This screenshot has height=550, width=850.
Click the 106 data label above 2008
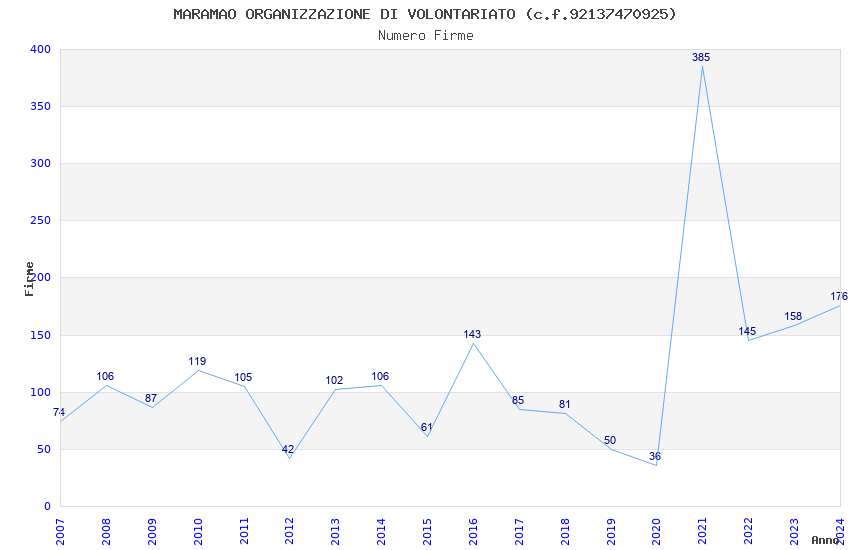coord(105,377)
